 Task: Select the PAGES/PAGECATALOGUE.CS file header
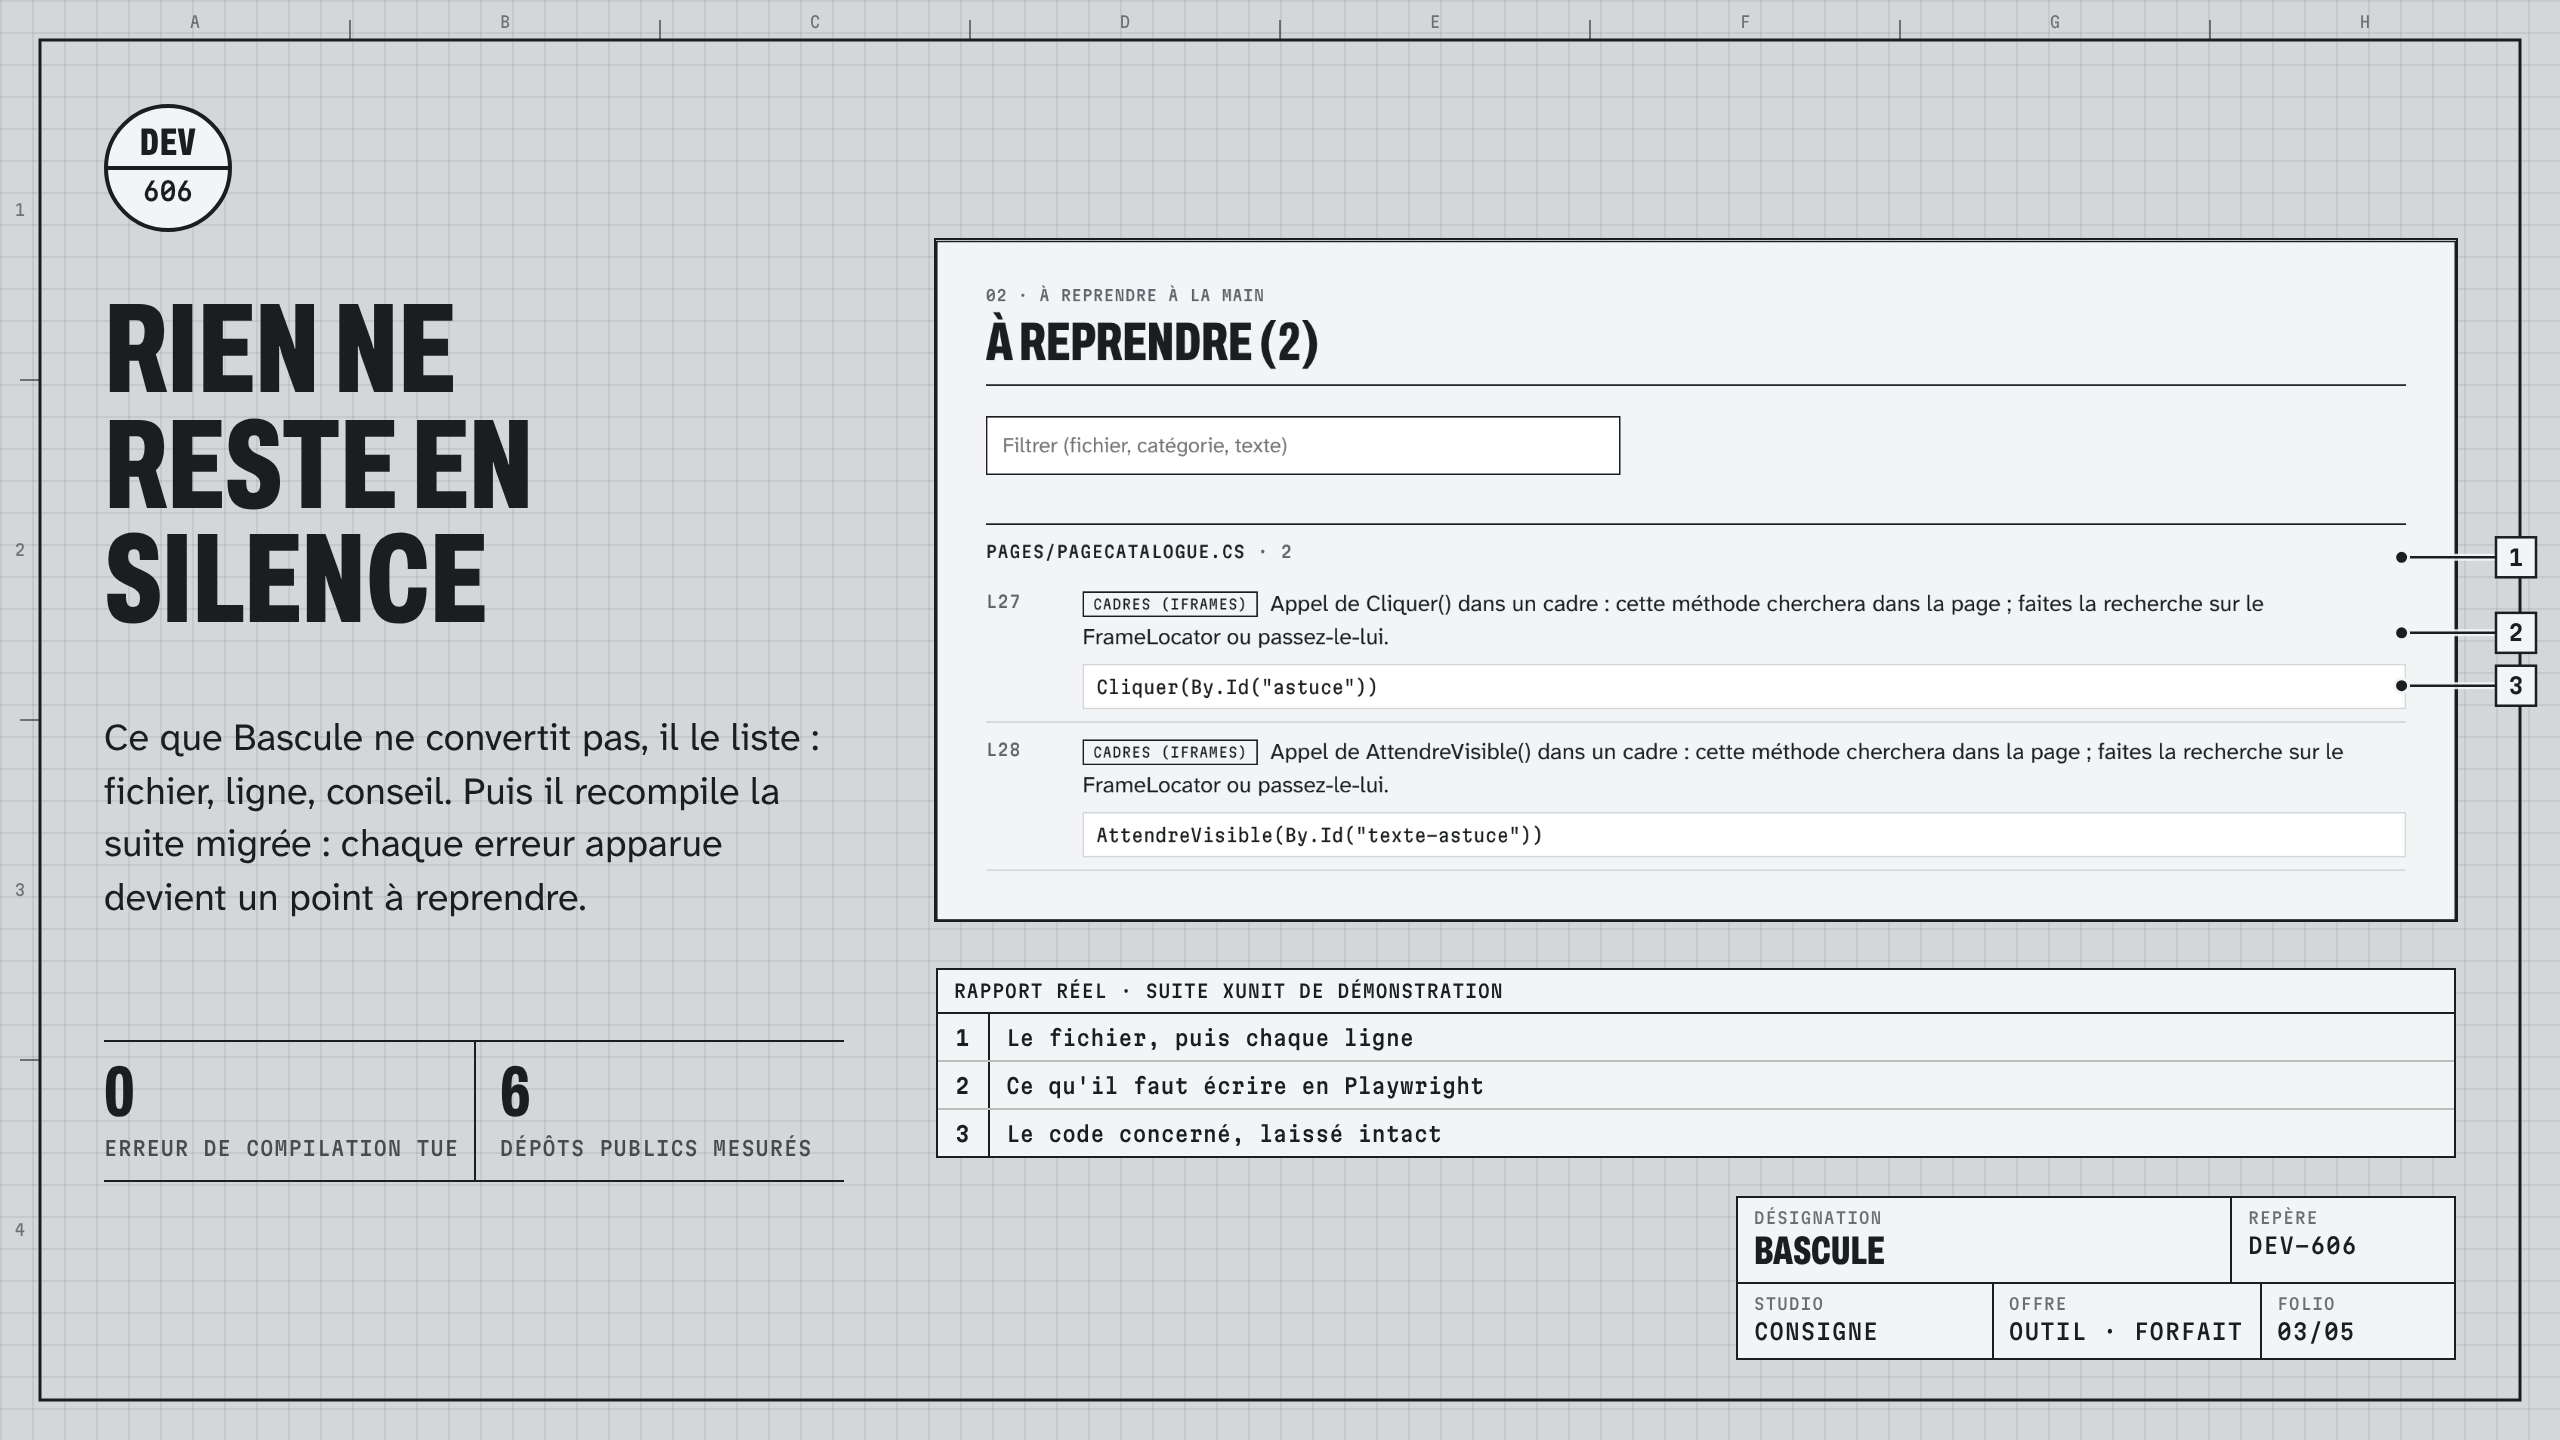1138,552
